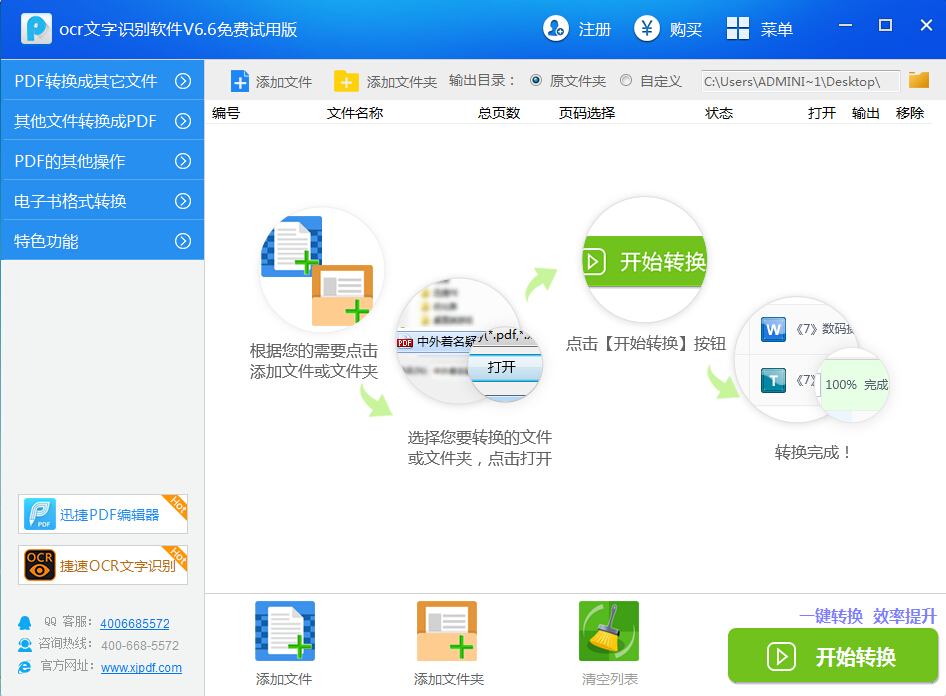The width and height of the screenshot is (946, 696).
Task: Open the 迅捷PDF编辑器 promotion icon
Action: coord(38,514)
